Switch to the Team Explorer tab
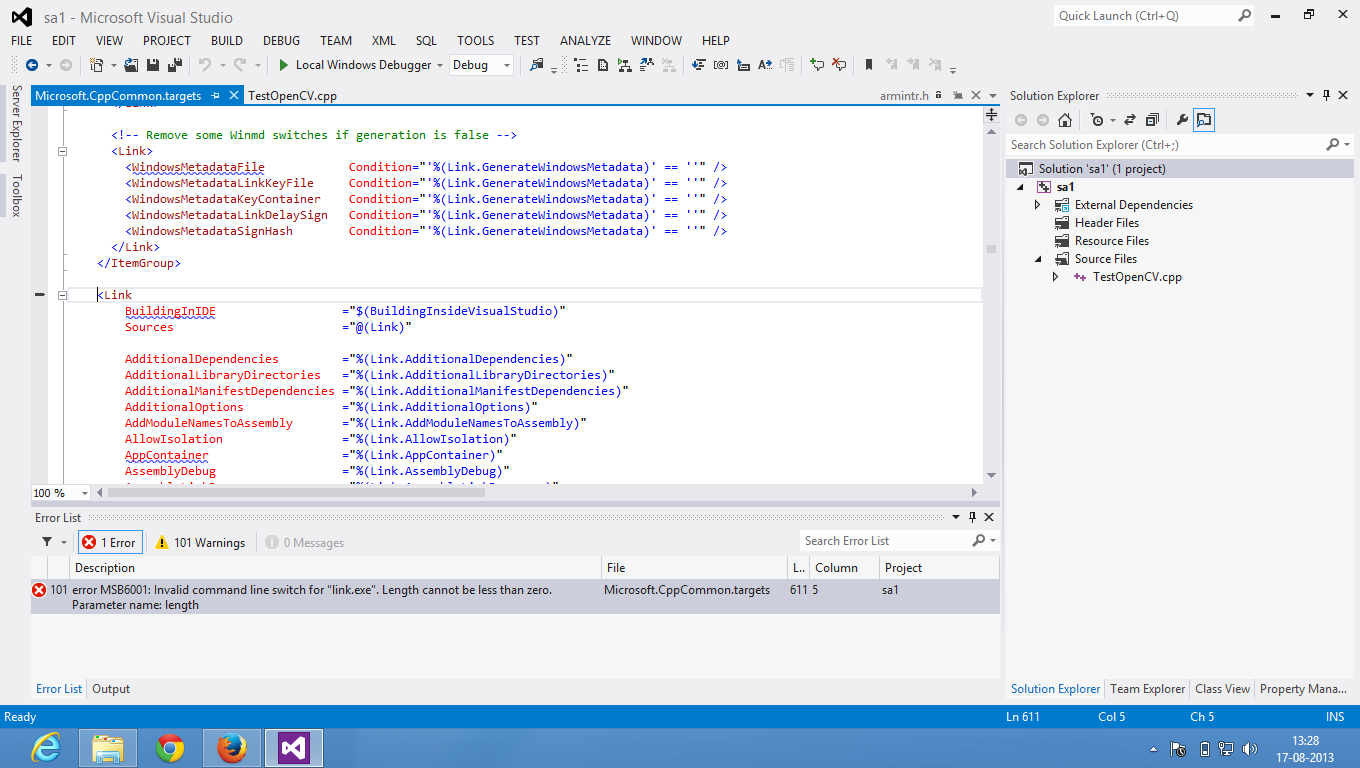Image resolution: width=1360 pixels, height=768 pixels. (1148, 689)
